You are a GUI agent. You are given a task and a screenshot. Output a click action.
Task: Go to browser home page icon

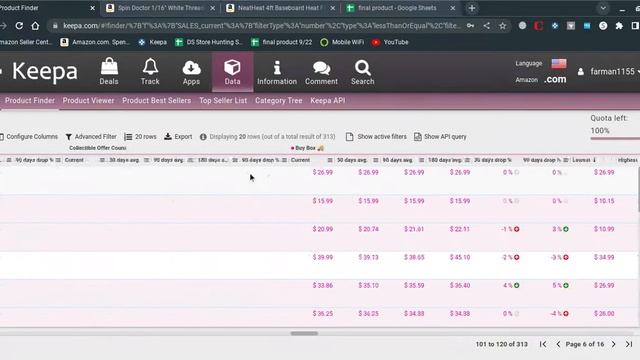[x=35, y=26]
